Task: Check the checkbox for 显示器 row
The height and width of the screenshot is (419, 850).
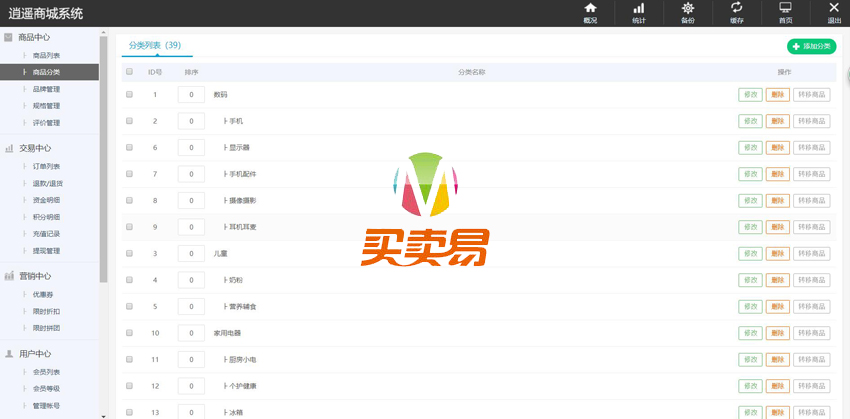Action: point(129,147)
